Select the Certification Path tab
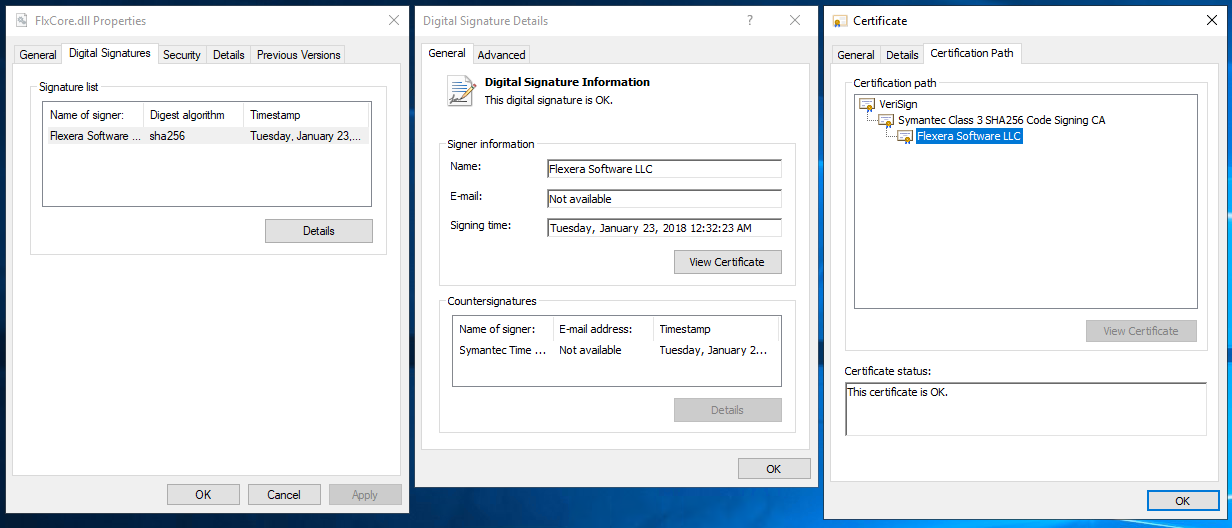Viewport: 1232px width, 528px height. (x=972, y=53)
